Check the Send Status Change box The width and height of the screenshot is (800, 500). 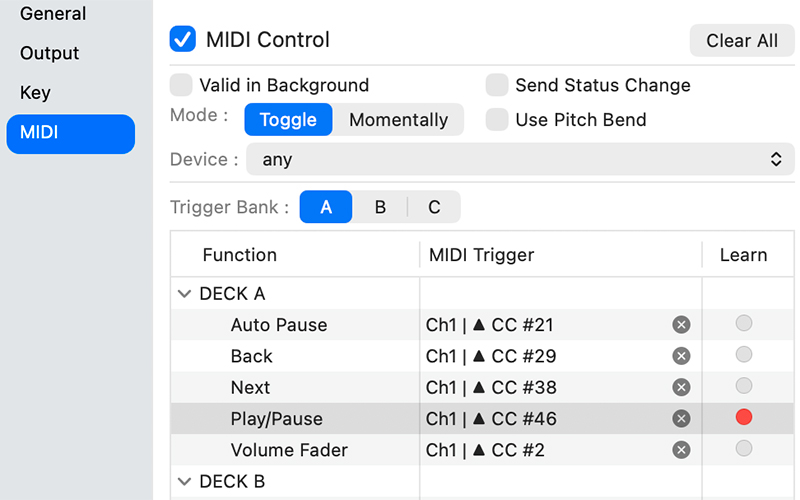click(x=497, y=85)
